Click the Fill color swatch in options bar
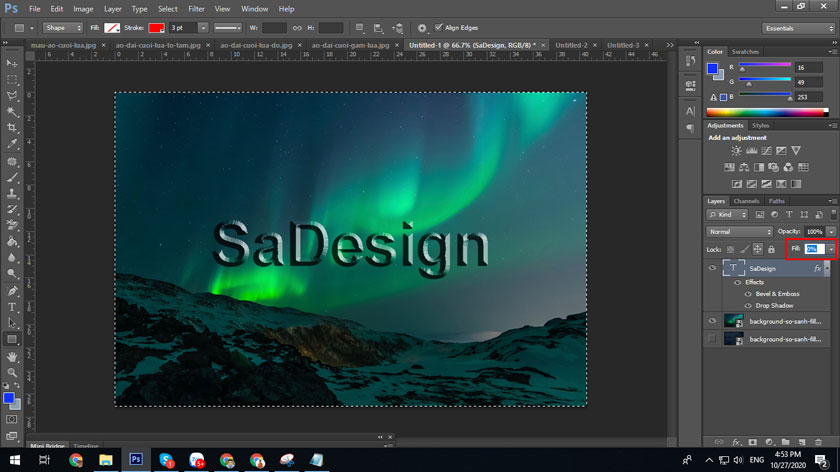 (112, 28)
